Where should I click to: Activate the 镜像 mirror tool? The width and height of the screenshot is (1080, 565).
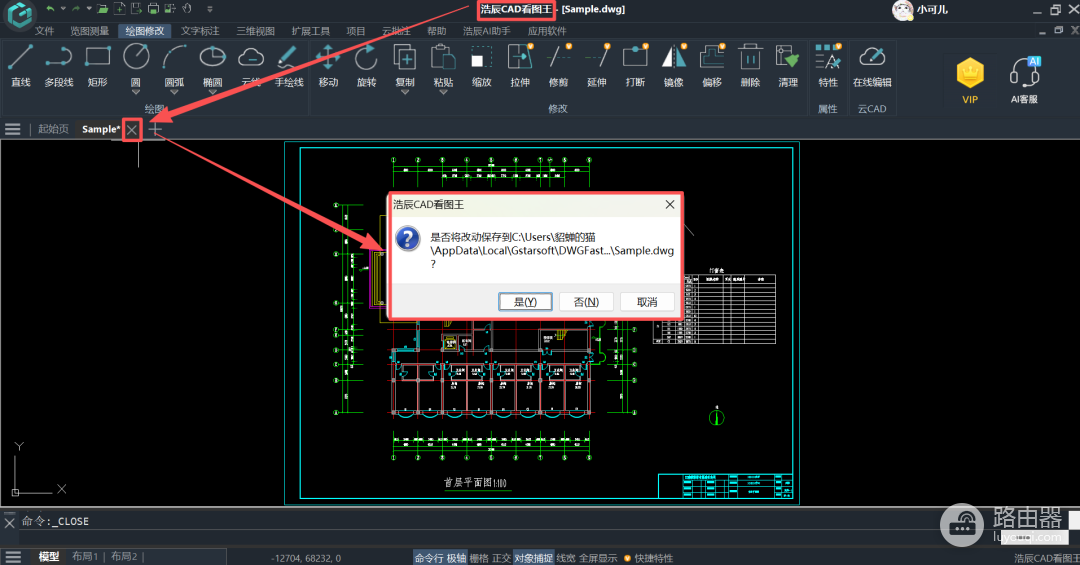674,66
